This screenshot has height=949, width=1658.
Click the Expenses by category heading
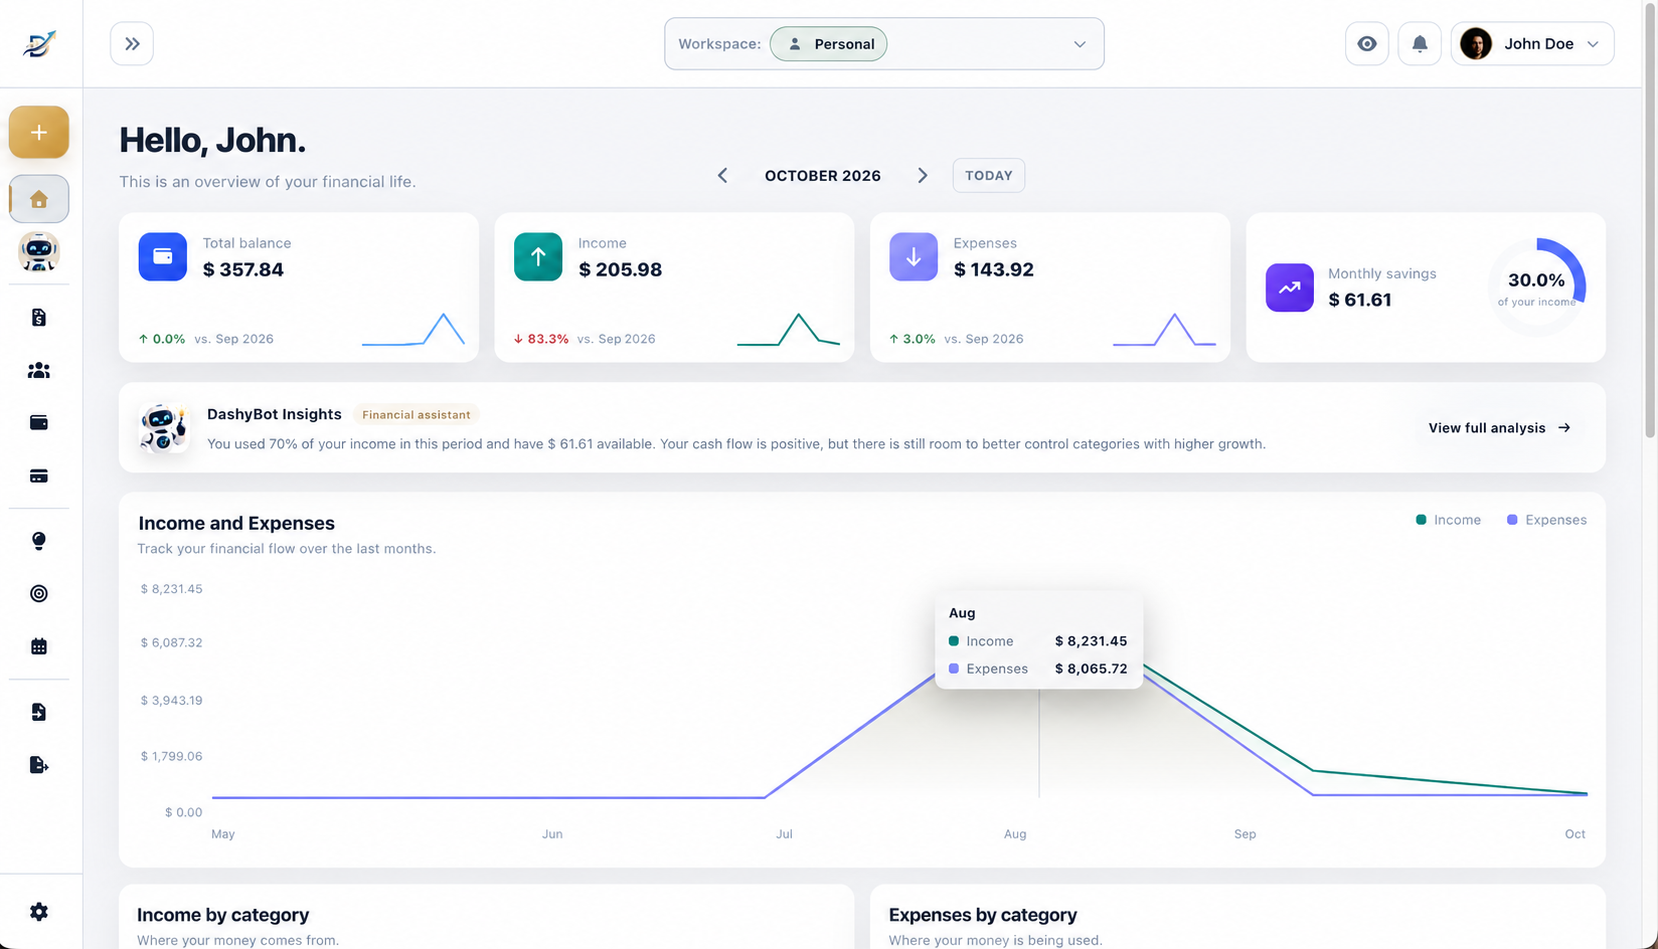(983, 915)
